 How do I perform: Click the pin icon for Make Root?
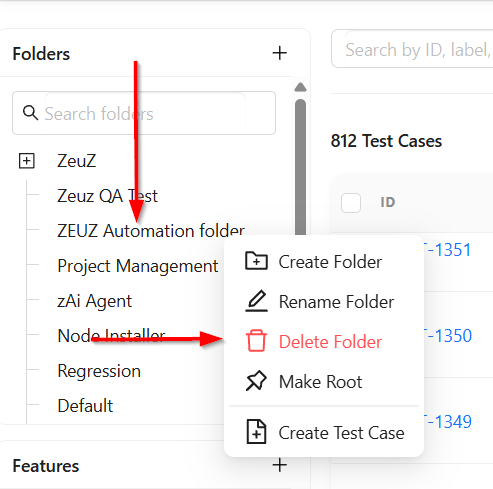(x=256, y=381)
